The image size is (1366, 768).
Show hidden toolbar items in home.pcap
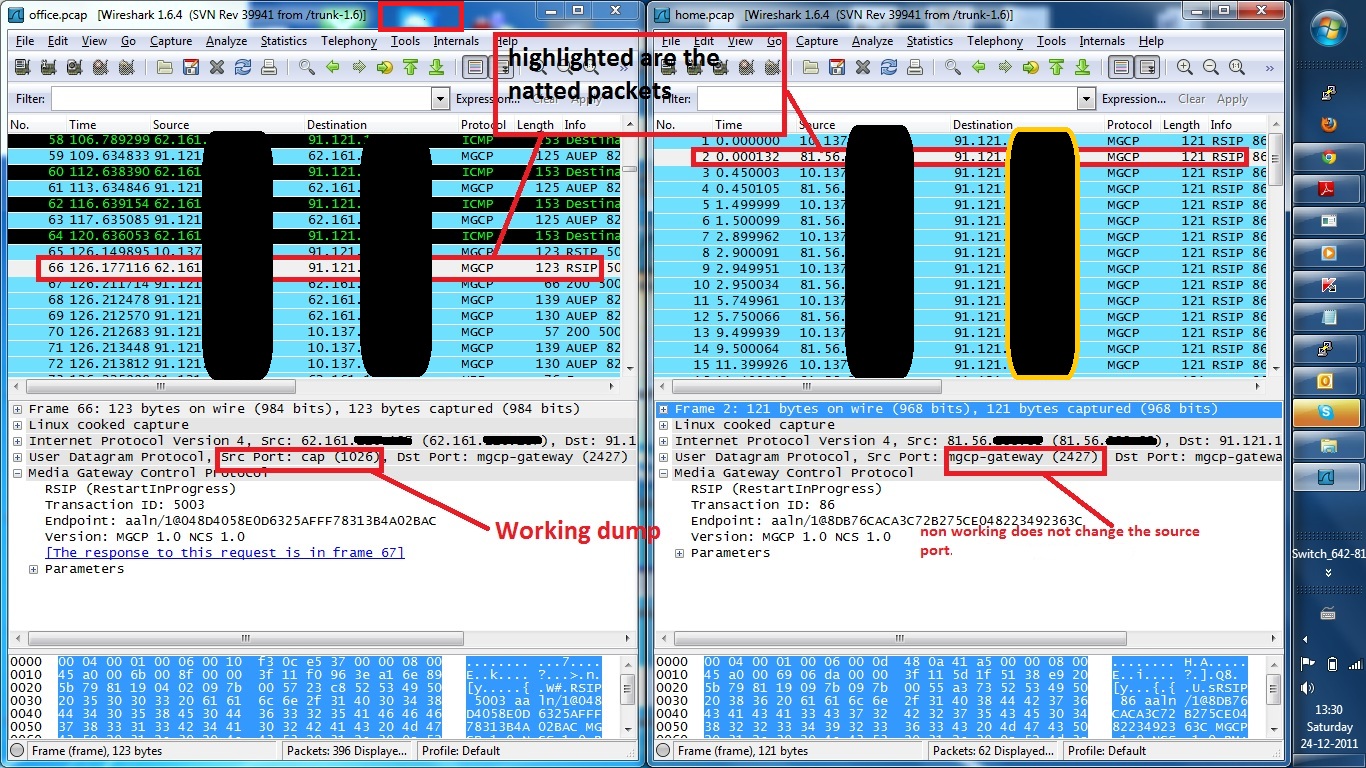[1270, 68]
